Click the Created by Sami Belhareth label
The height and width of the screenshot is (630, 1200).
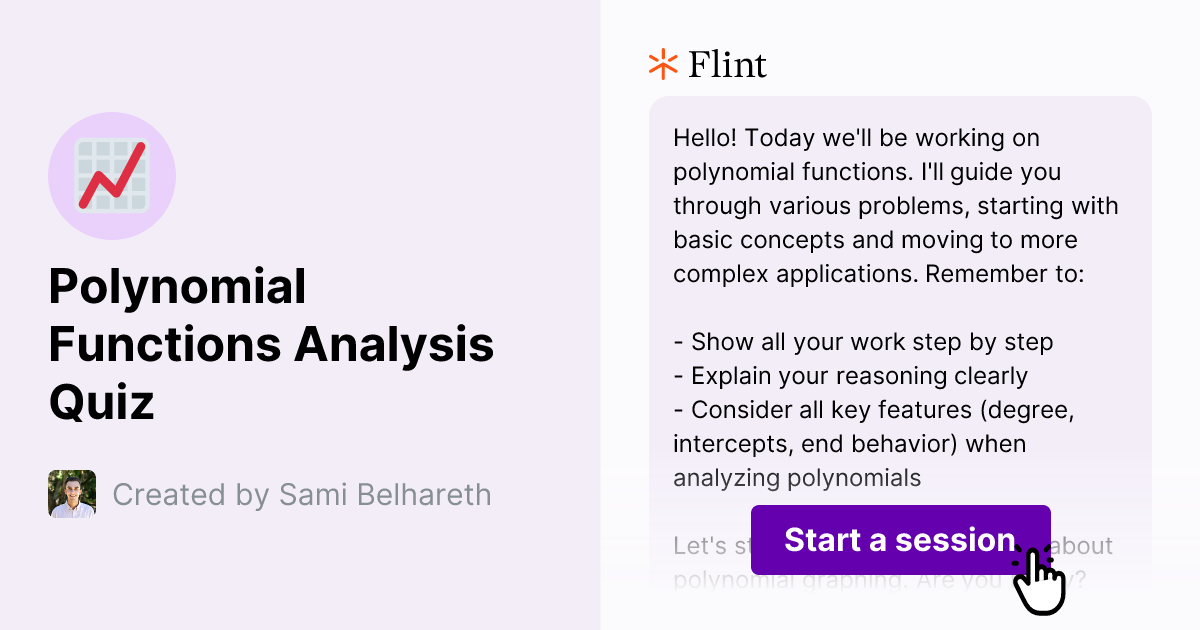point(301,494)
